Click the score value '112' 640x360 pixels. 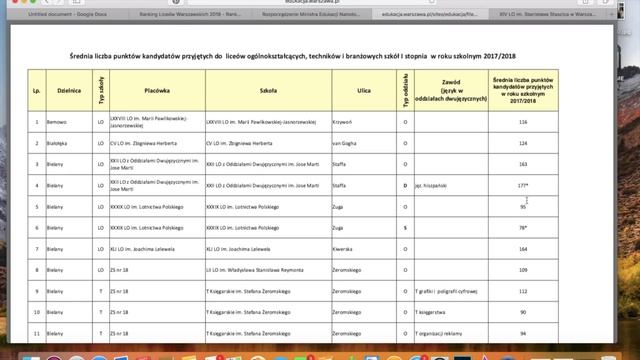(523, 291)
